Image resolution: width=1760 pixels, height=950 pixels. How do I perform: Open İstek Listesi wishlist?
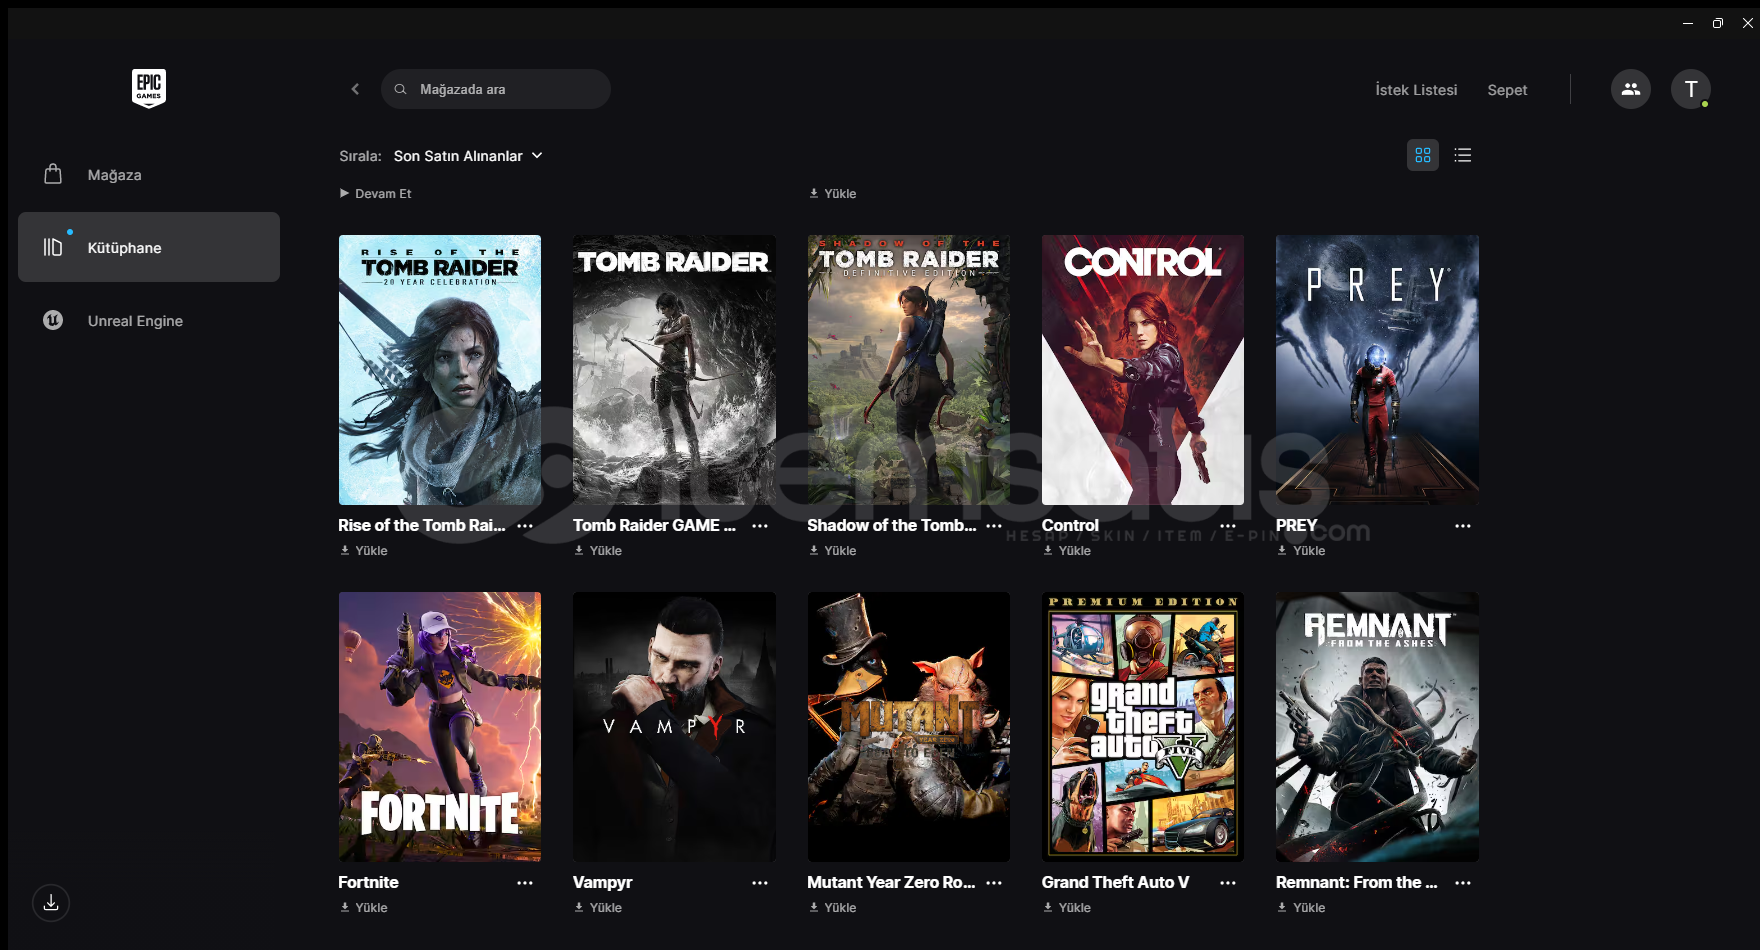point(1416,90)
